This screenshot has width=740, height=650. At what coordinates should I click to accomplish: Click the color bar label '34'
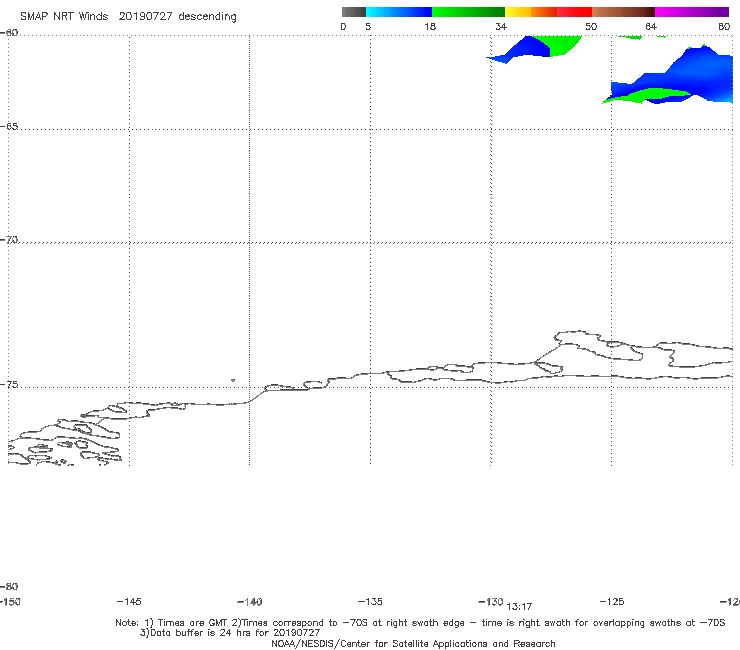501,26
